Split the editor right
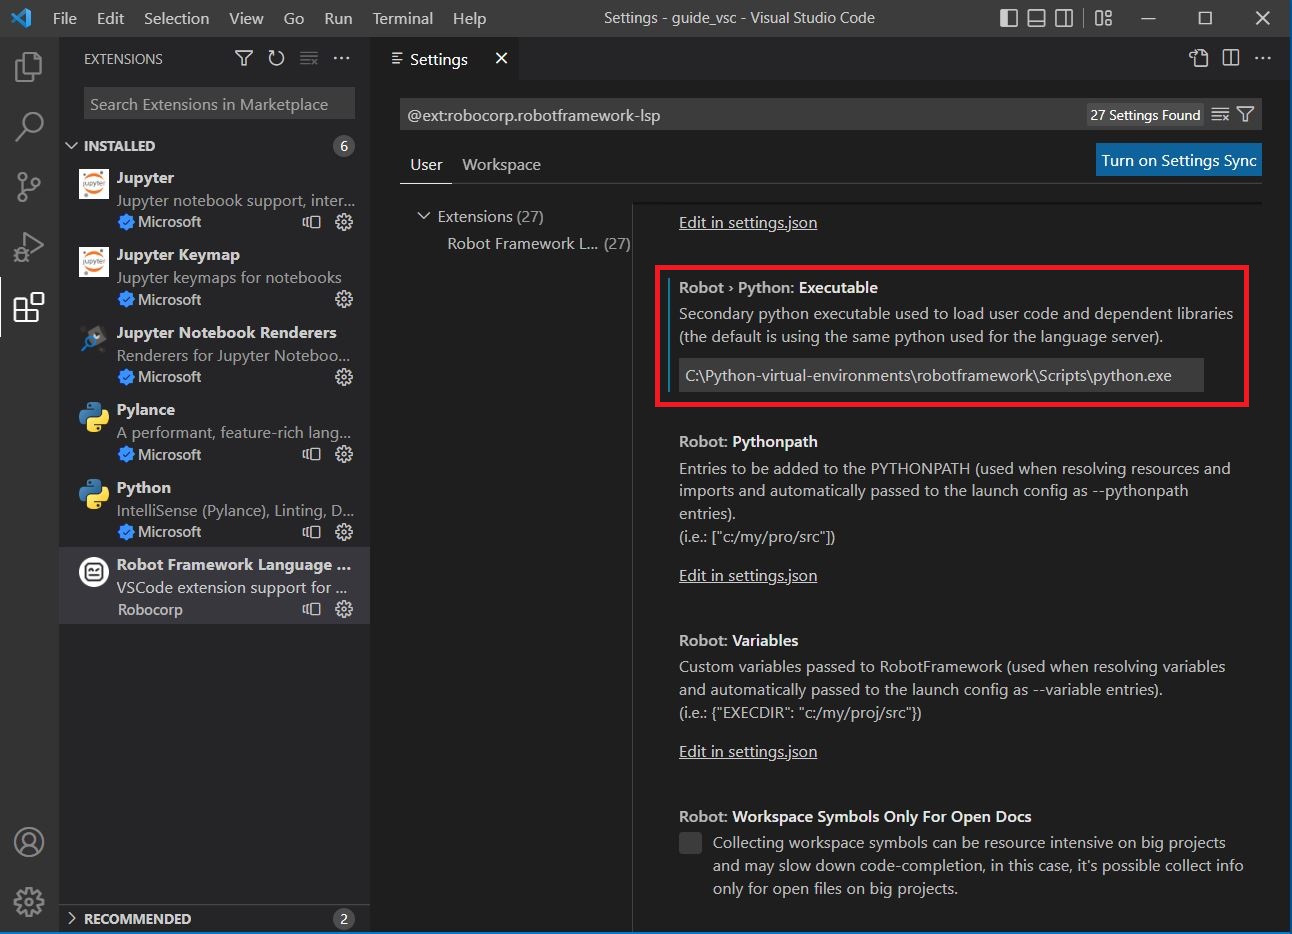 [1231, 58]
